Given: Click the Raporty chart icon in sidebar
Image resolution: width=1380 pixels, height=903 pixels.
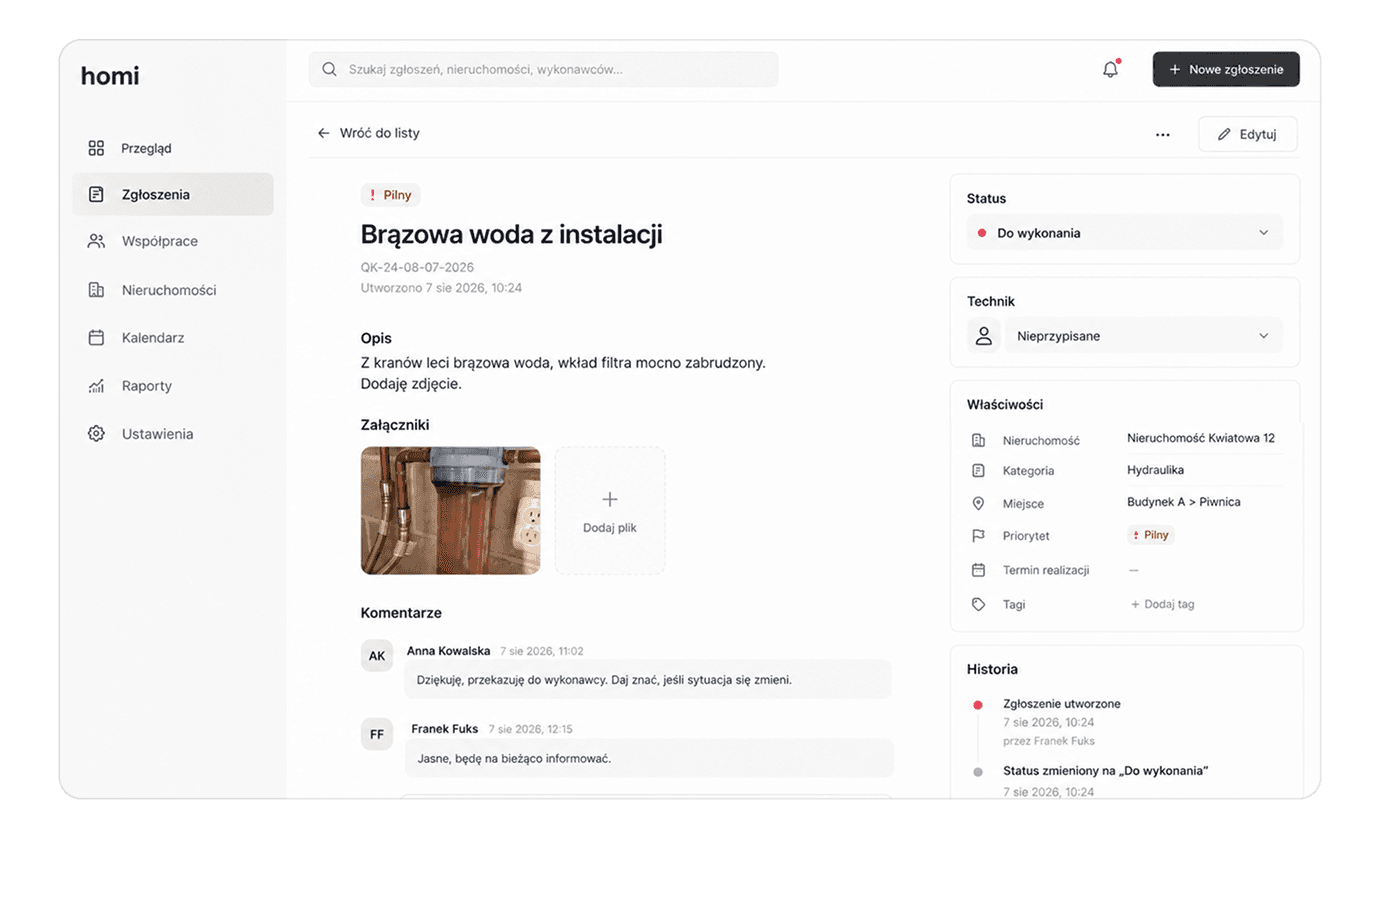Looking at the screenshot, I should point(96,386).
